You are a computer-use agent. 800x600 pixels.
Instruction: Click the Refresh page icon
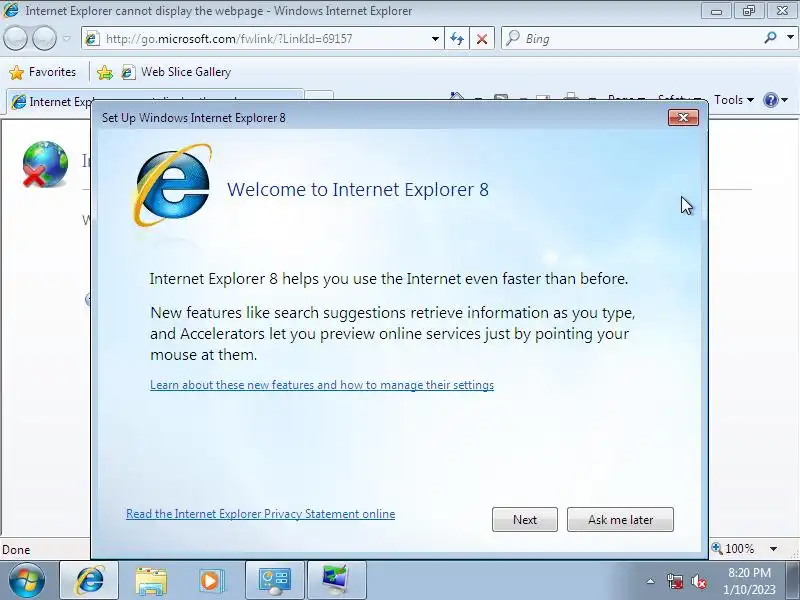click(x=457, y=39)
